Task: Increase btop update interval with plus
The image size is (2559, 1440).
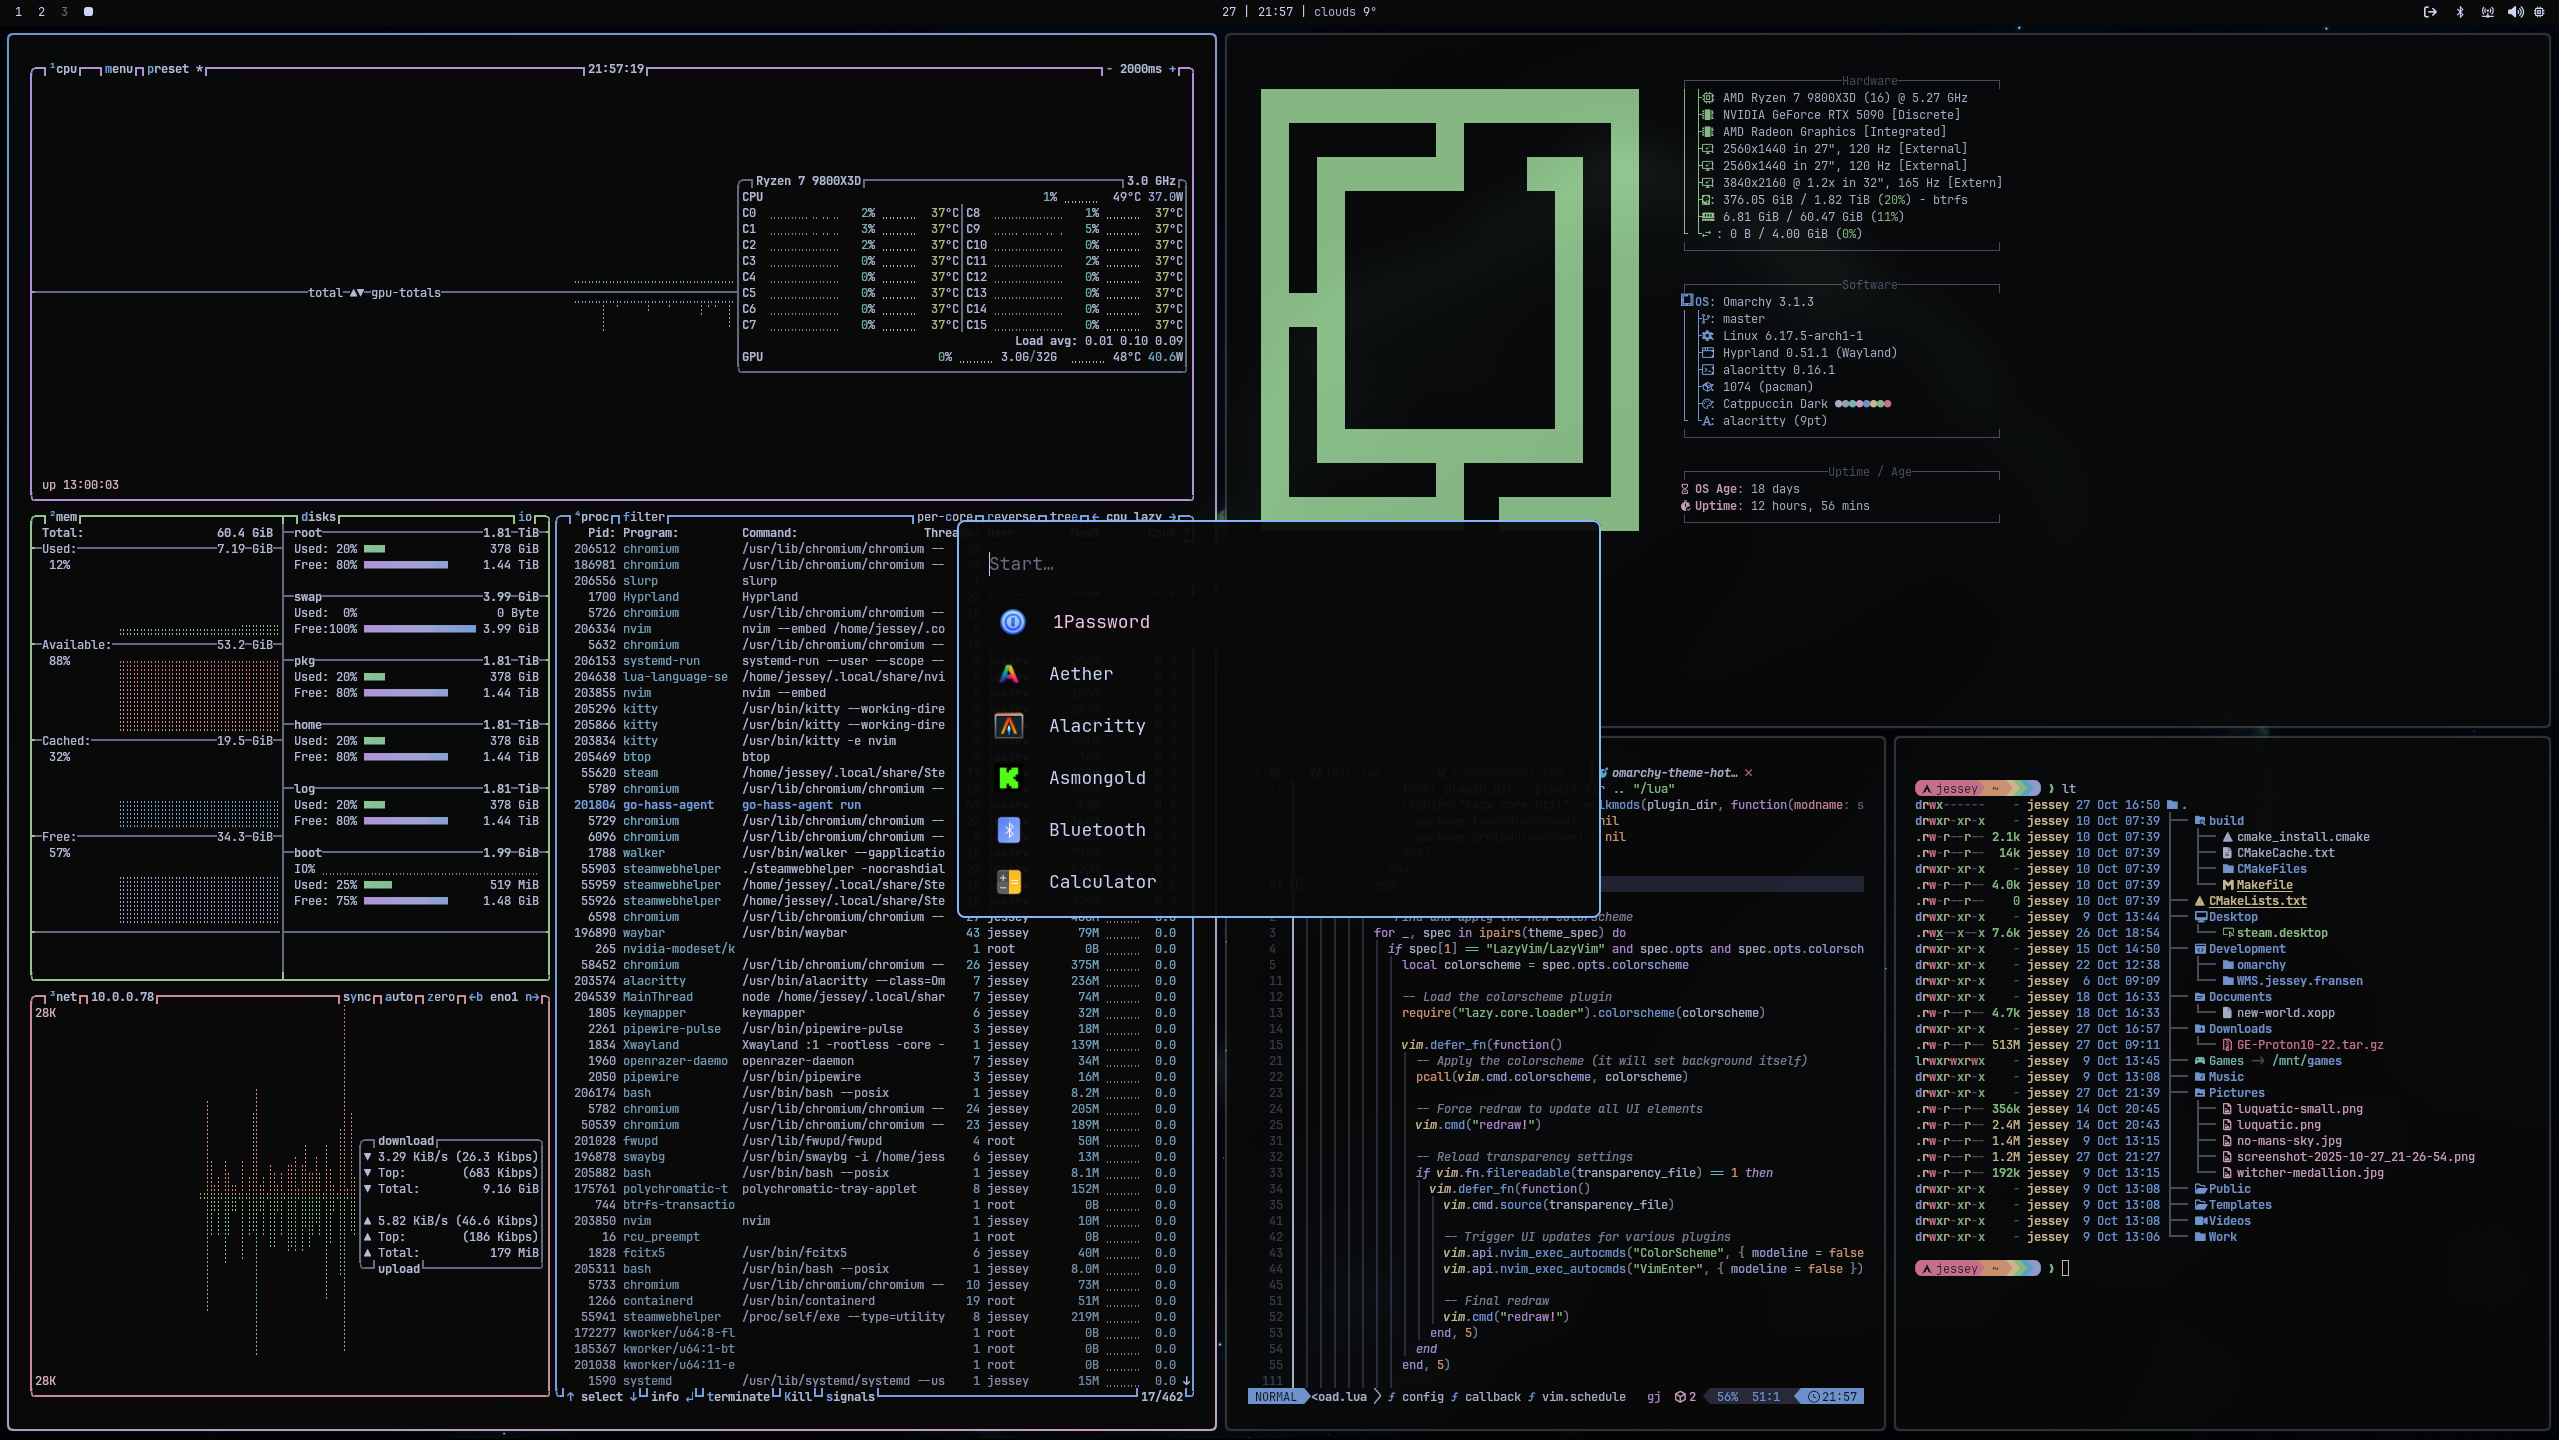Action: click(x=1173, y=69)
